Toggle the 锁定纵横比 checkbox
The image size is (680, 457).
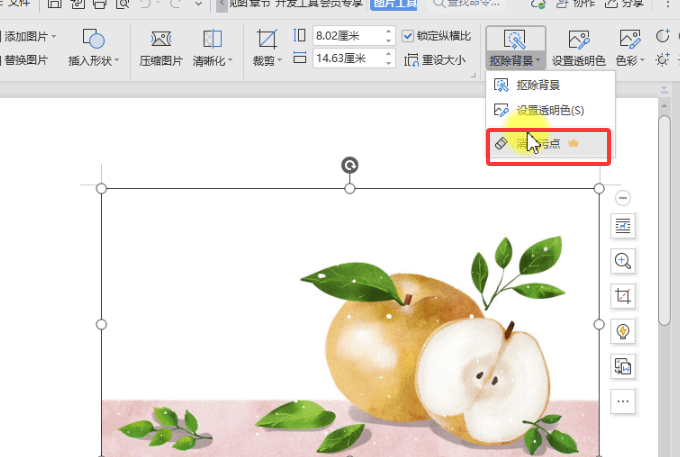point(408,36)
